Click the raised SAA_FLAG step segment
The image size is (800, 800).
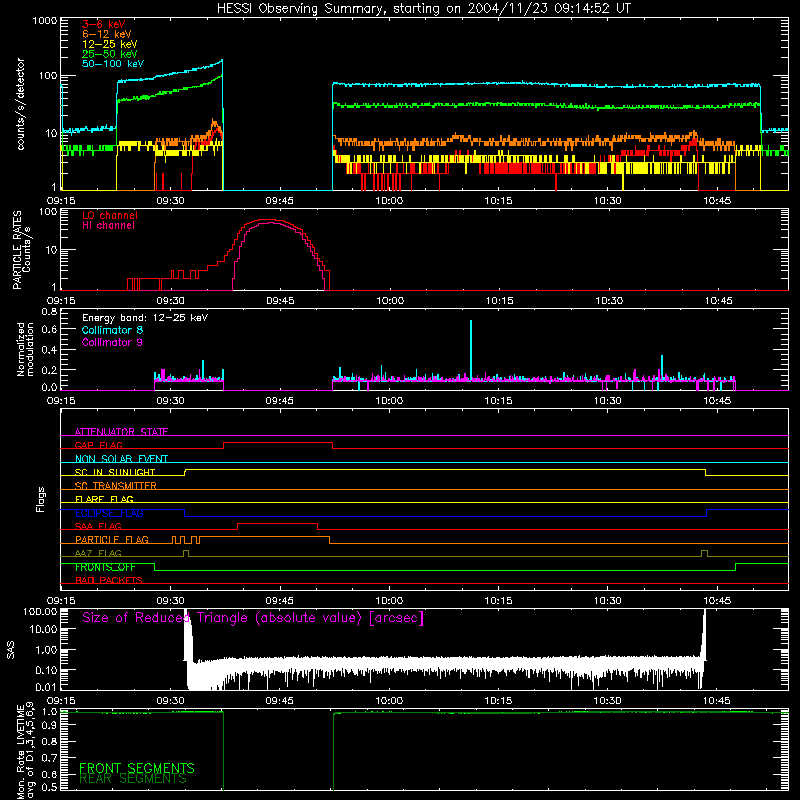point(278,523)
